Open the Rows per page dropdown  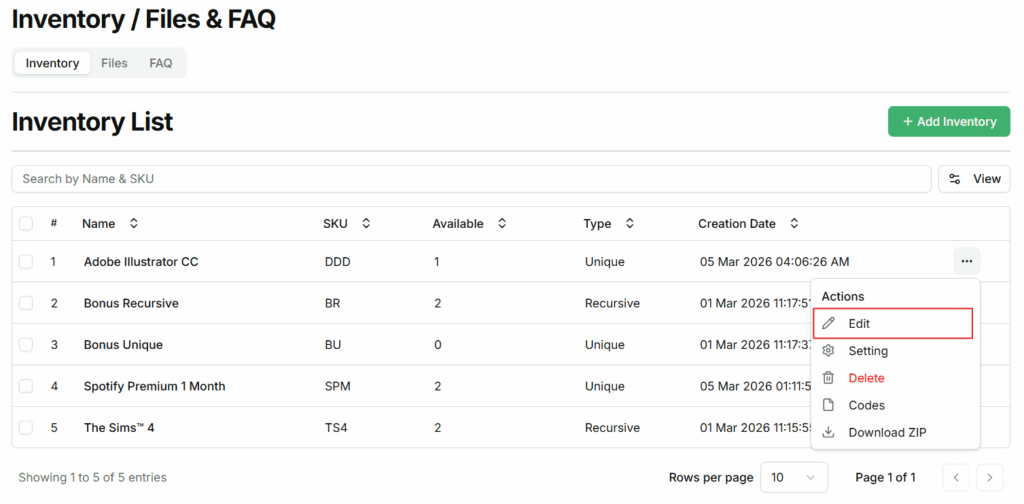click(794, 478)
